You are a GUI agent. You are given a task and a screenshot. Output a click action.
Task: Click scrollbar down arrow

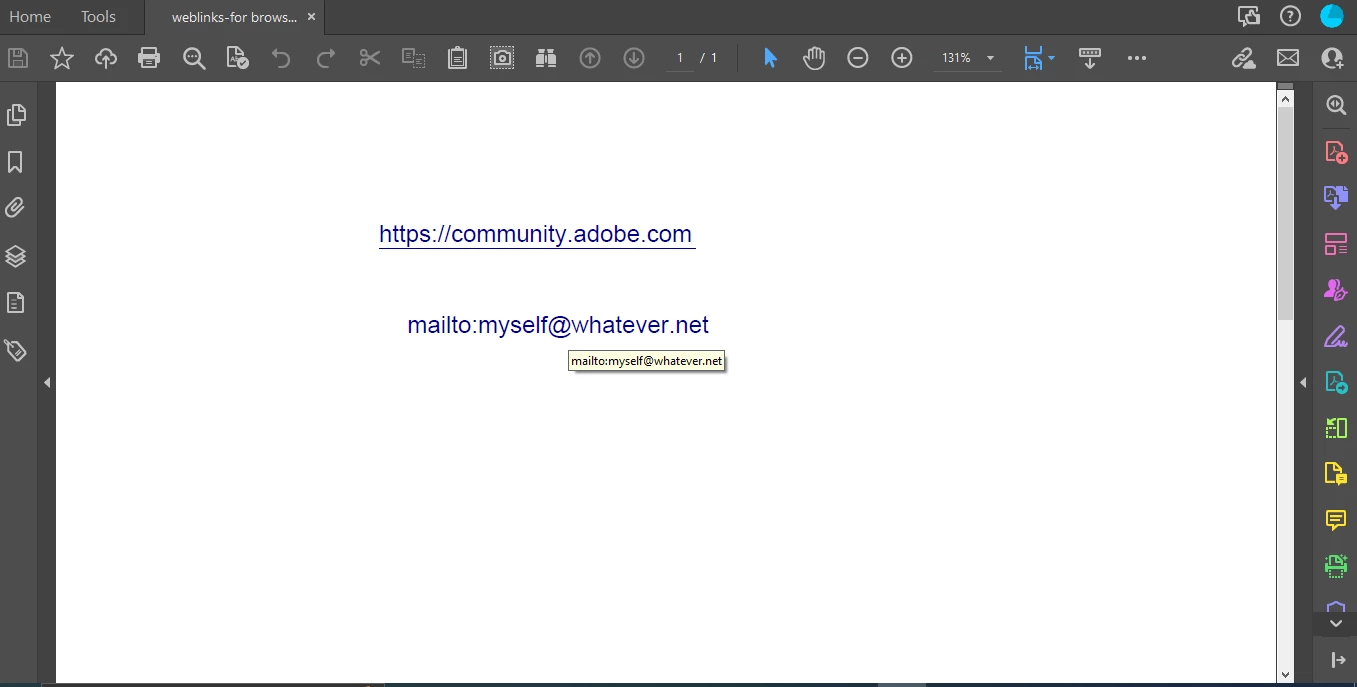1285,675
